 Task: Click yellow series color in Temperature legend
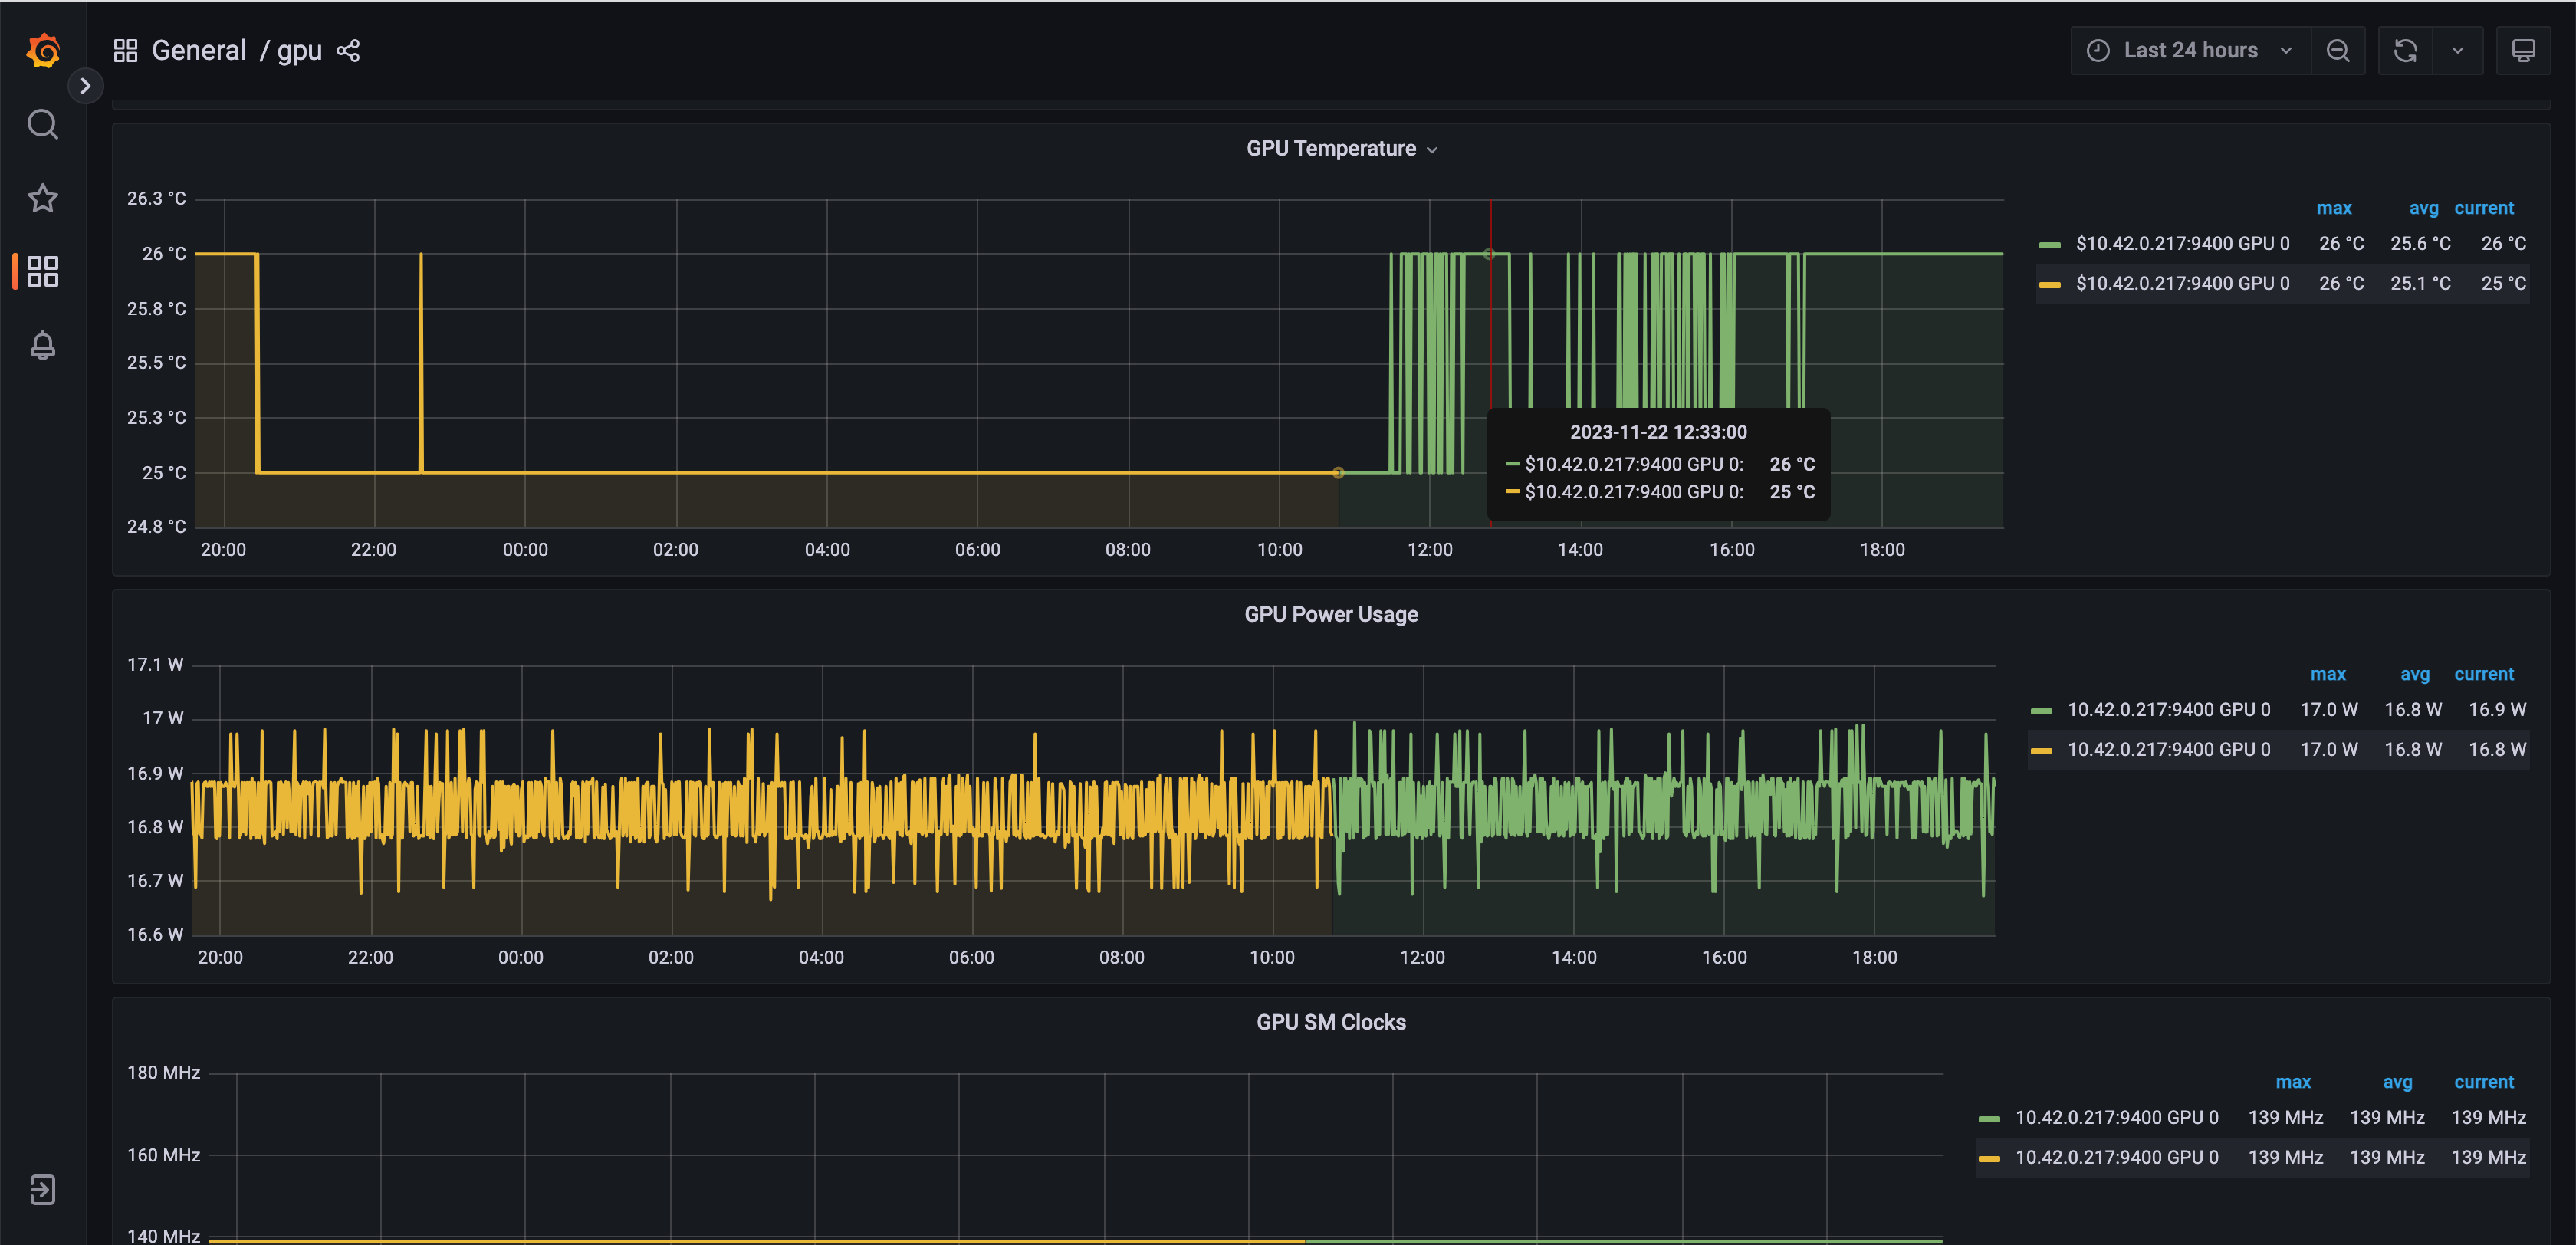(x=2050, y=284)
